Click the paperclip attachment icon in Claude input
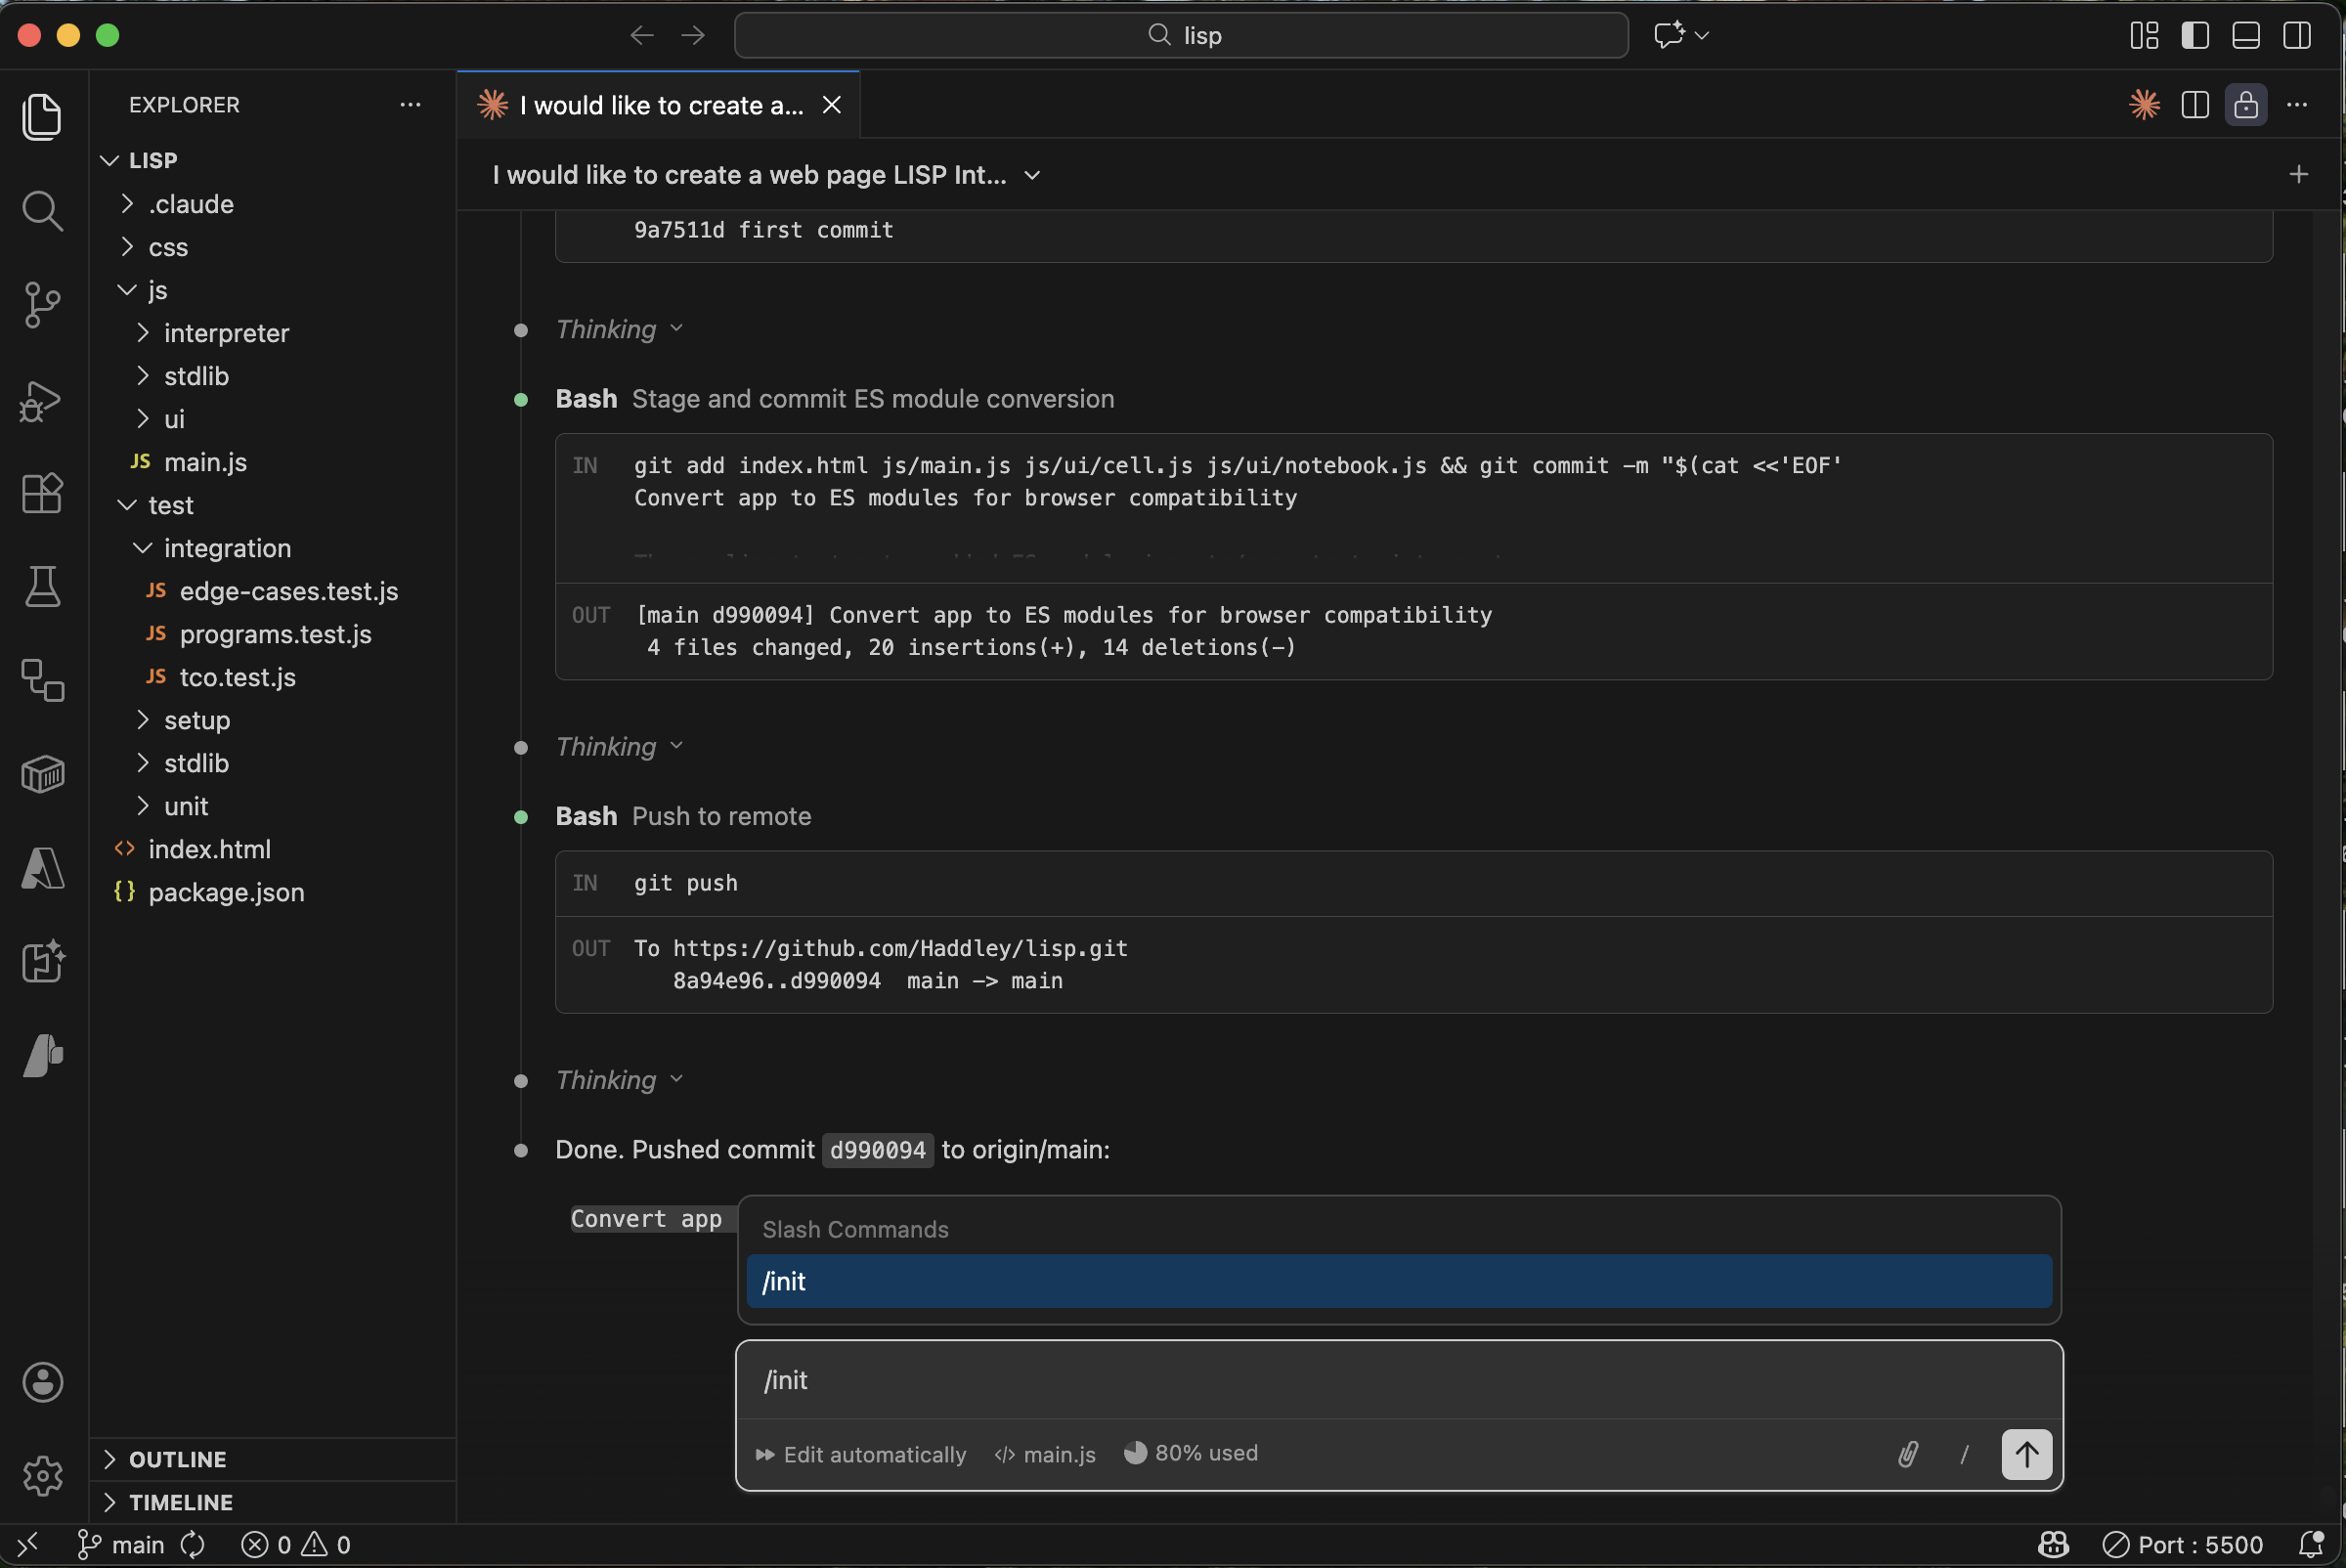 tap(1907, 1454)
